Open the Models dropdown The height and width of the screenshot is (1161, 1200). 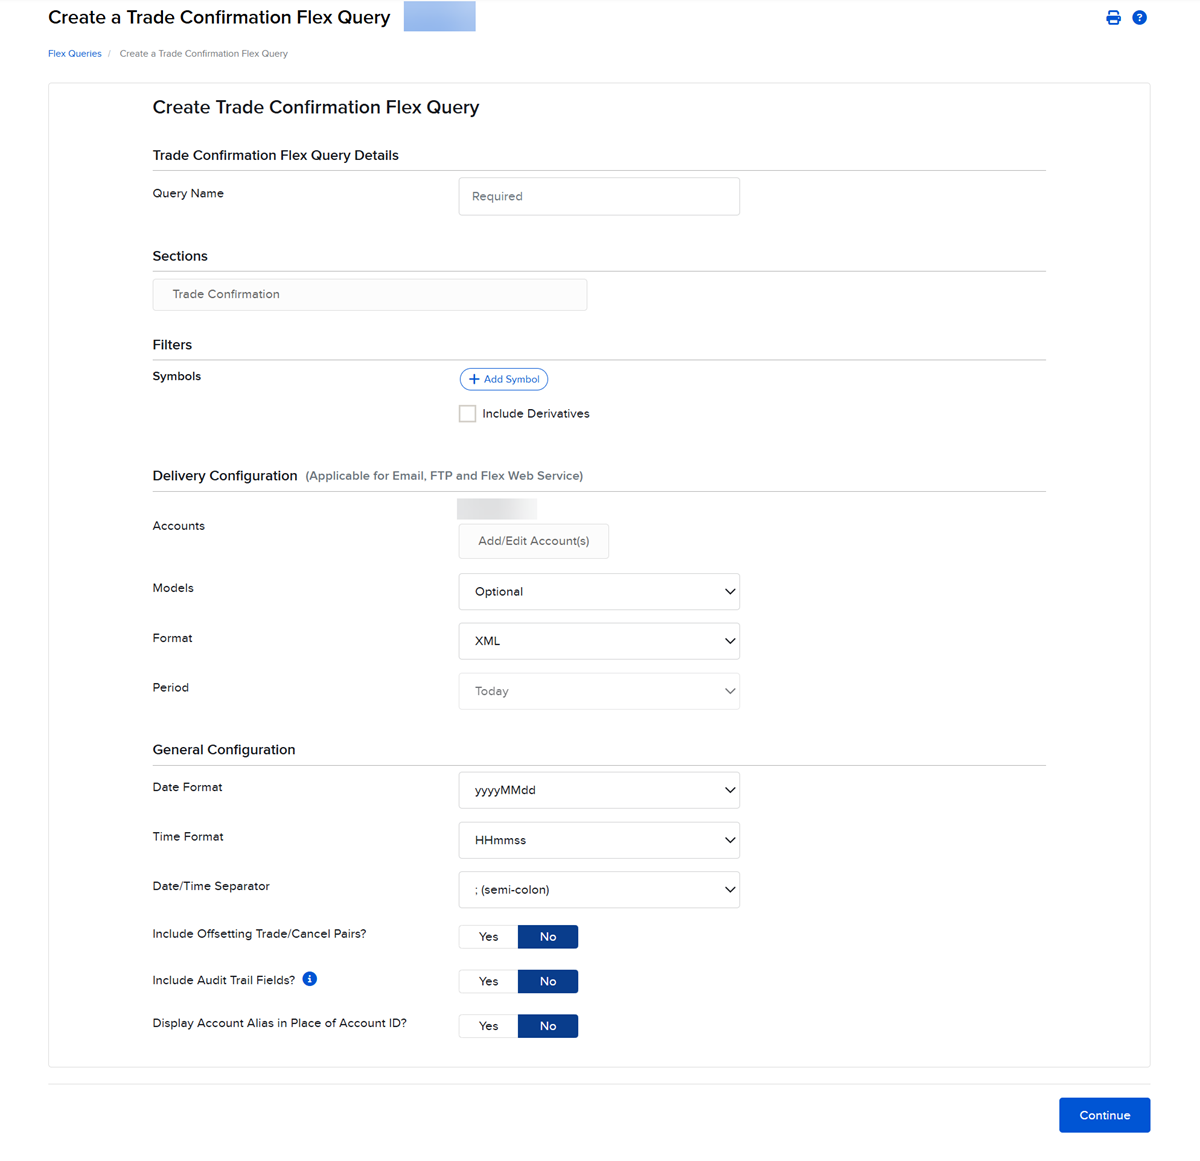point(599,592)
